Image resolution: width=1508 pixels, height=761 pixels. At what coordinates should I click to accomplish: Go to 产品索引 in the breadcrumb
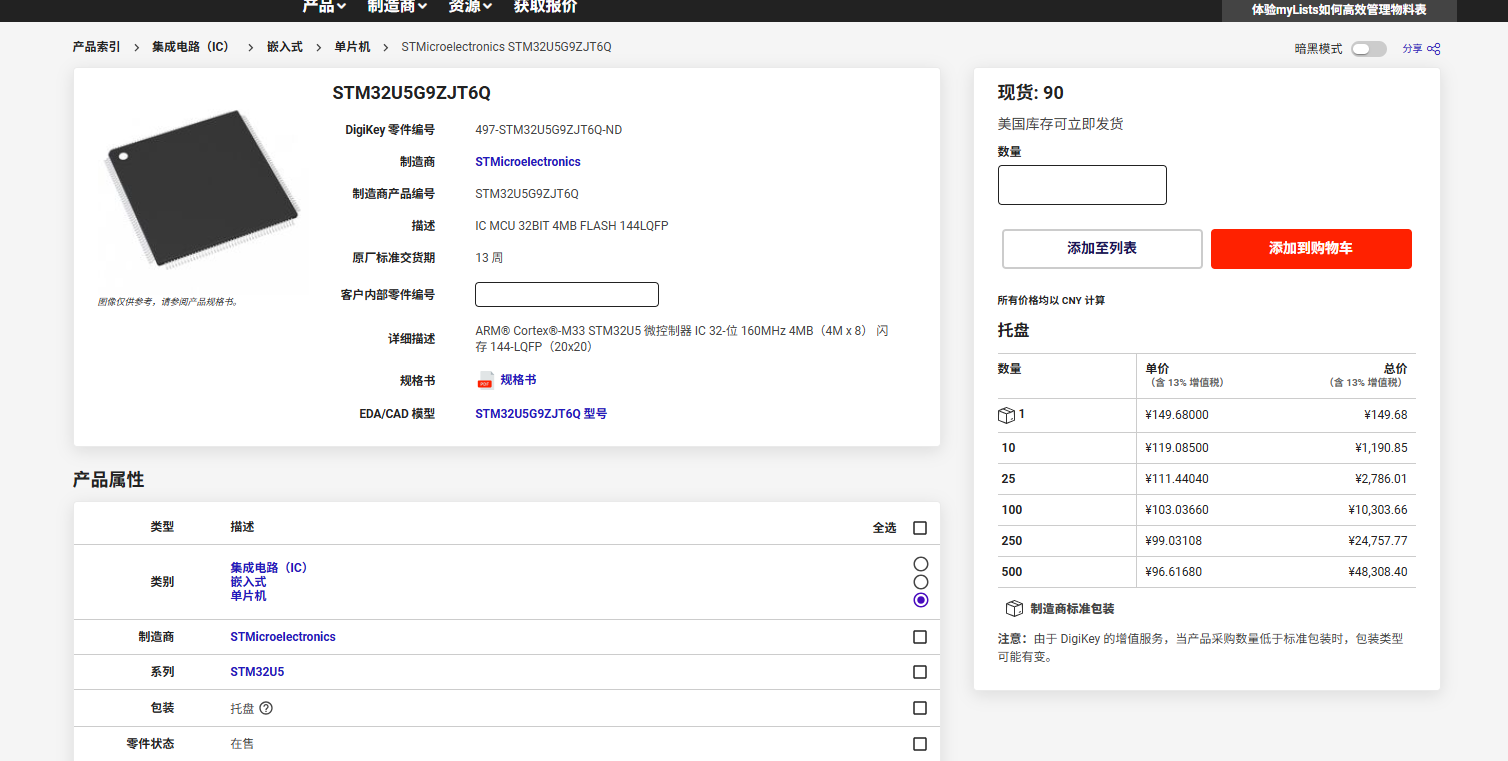point(96,47)
